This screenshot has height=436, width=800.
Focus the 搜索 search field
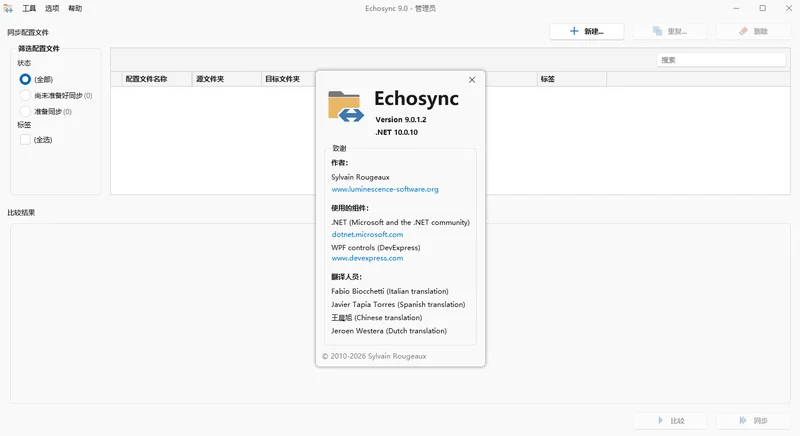[721, 60]
